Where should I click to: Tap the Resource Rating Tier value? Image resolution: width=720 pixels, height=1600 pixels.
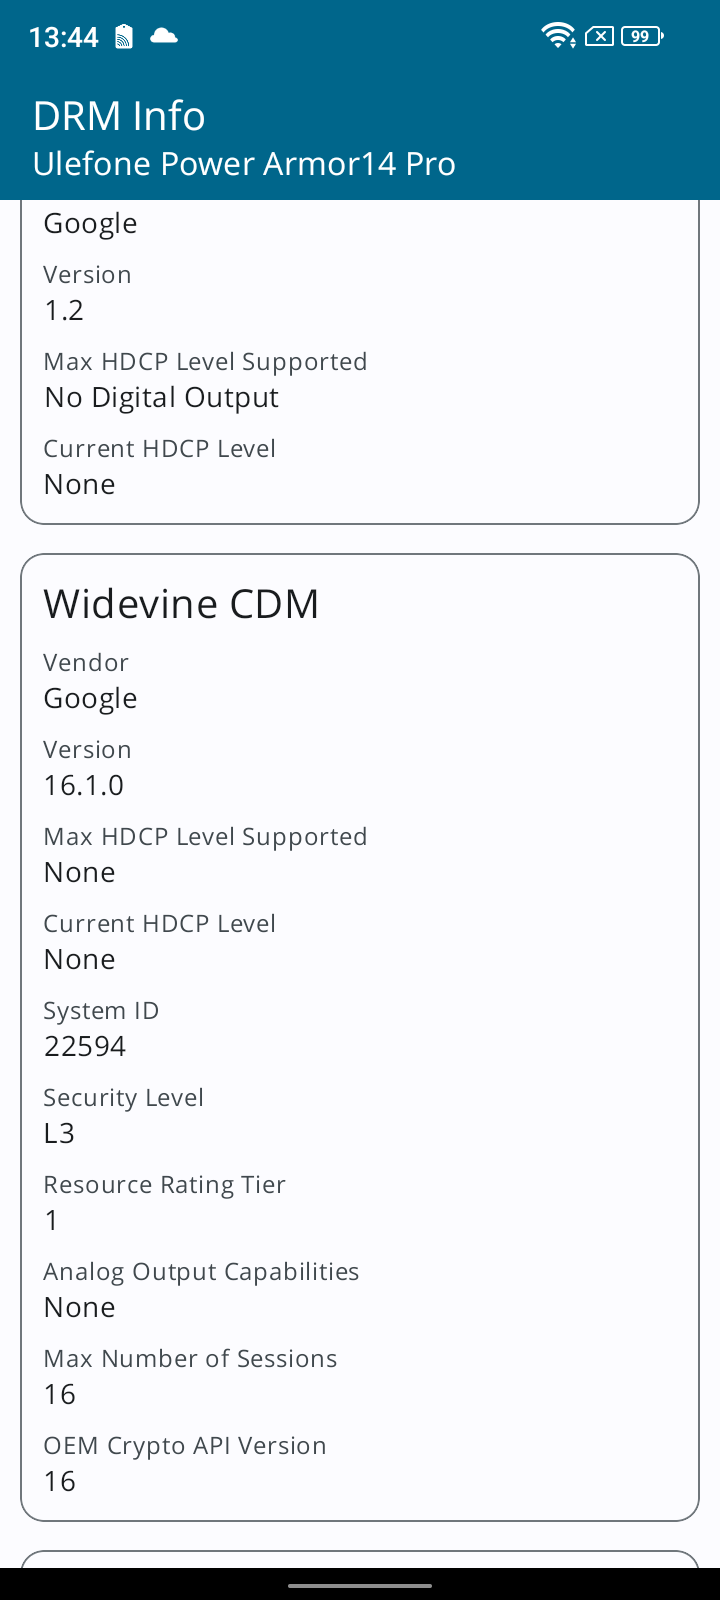[x=52, y=1220]
